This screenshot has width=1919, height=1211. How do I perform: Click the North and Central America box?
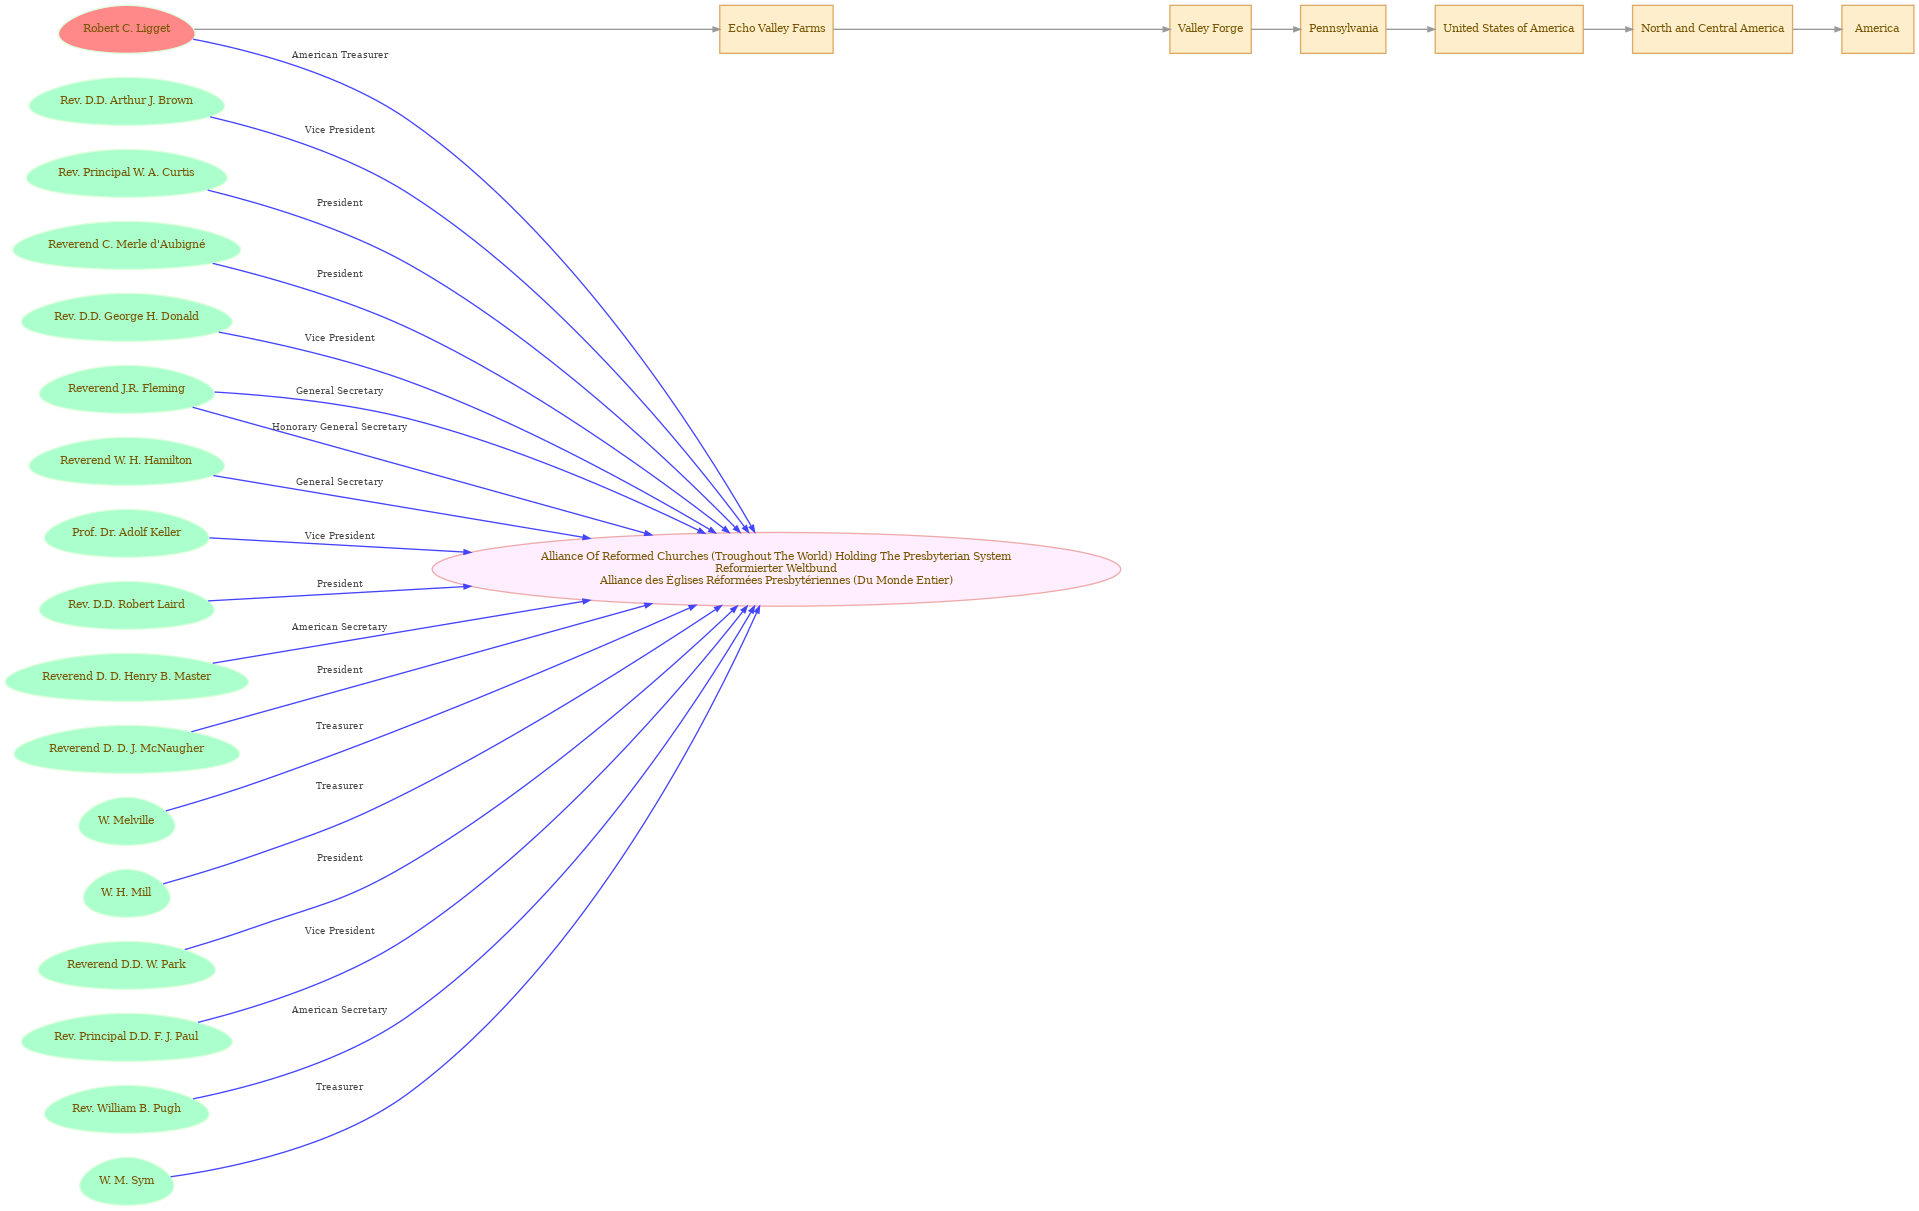[x=1712, y=29]
